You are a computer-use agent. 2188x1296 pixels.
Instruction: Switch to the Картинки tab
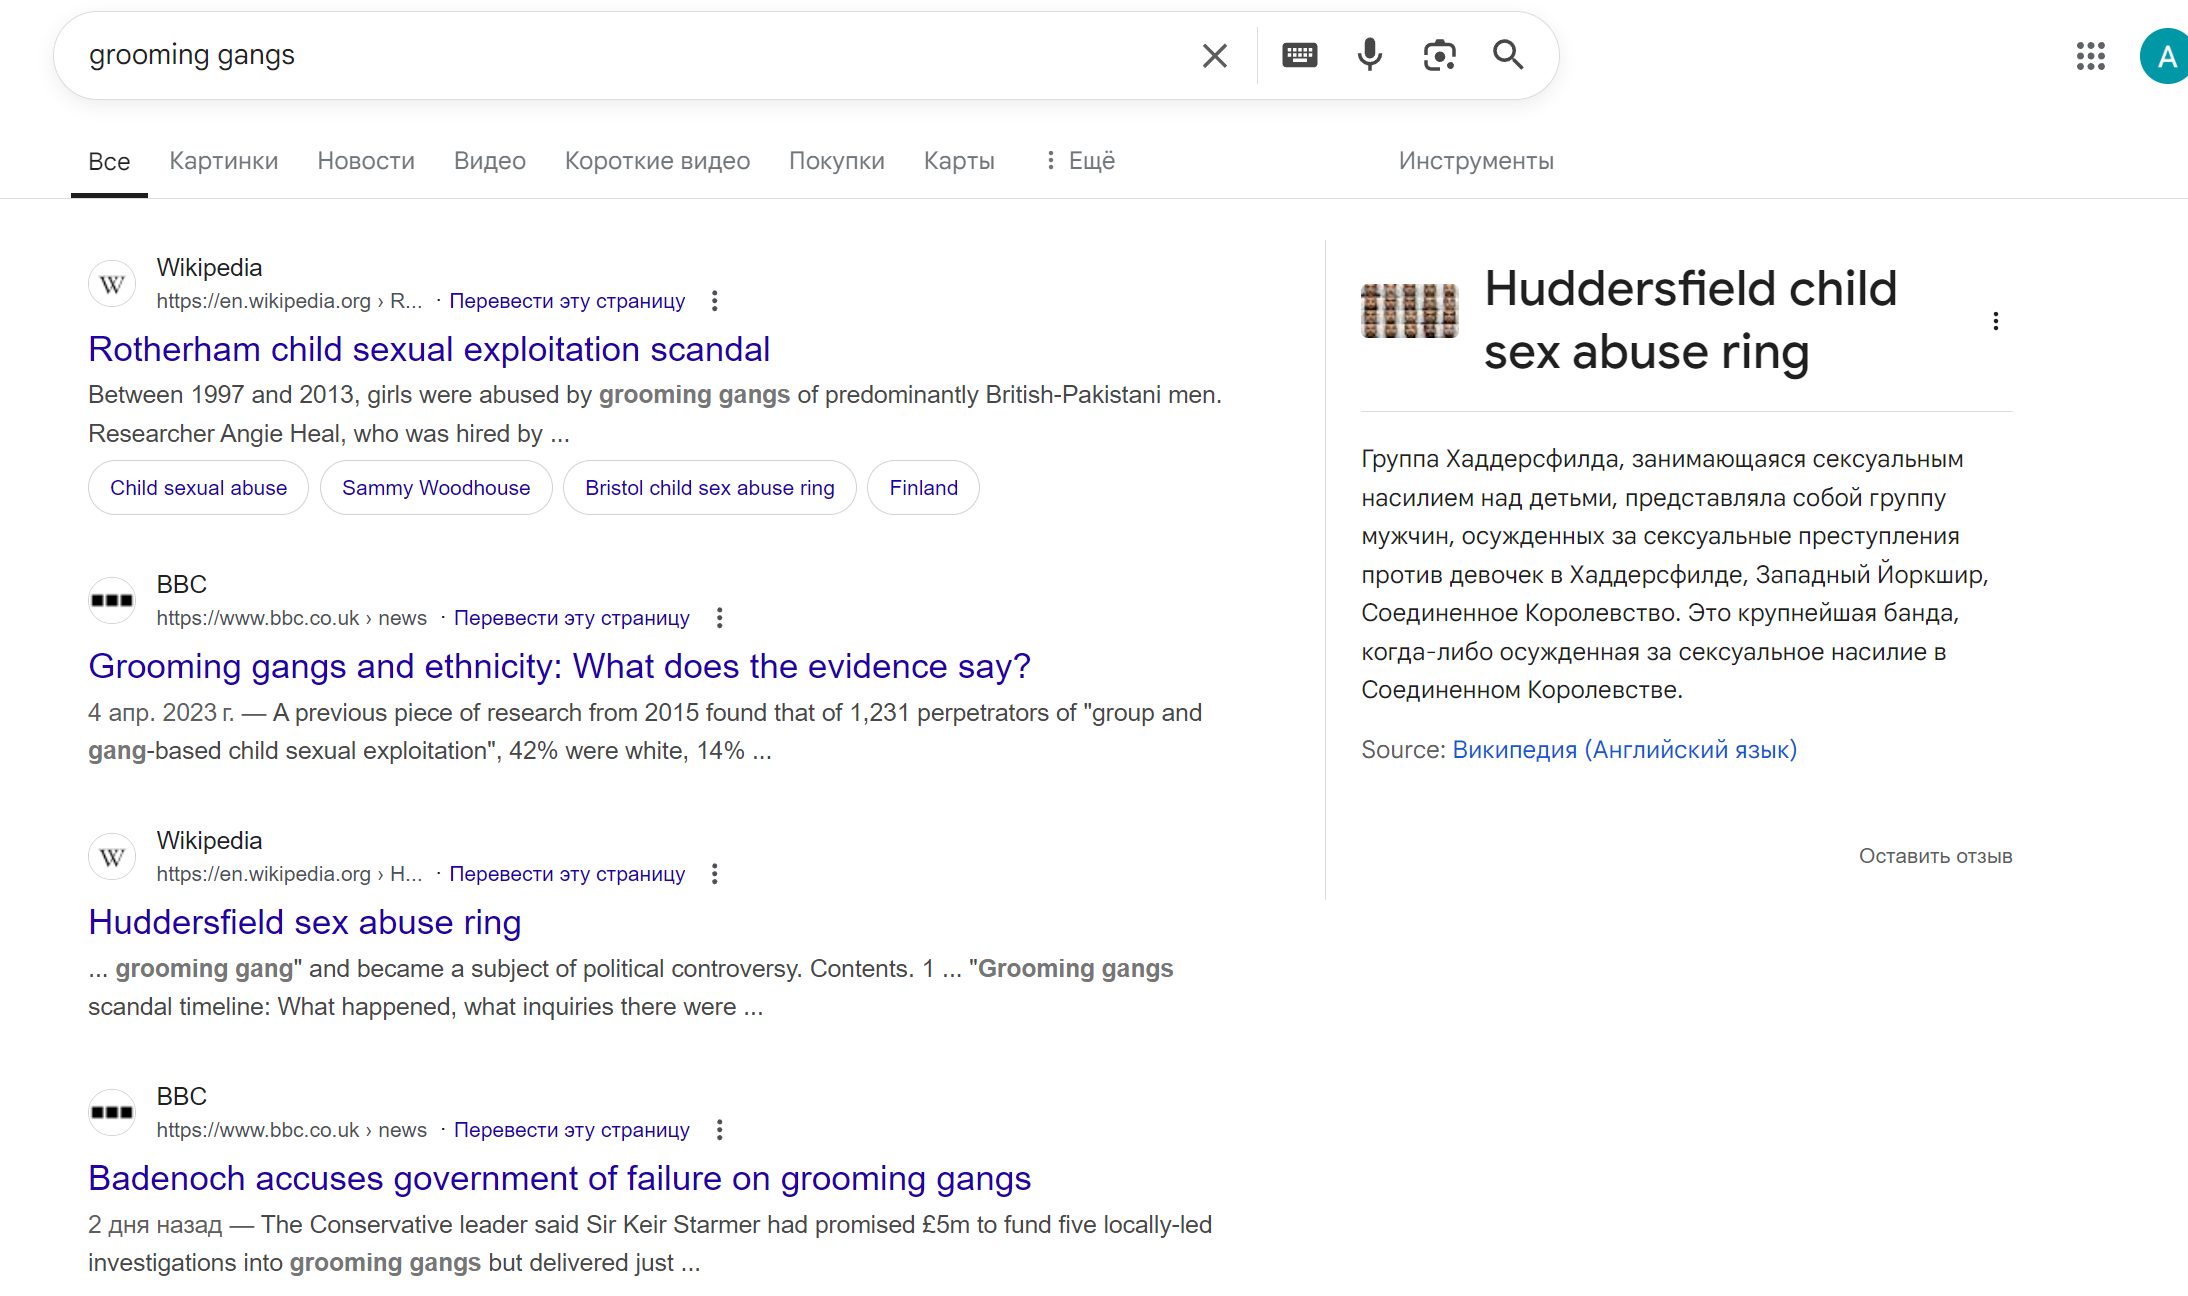point(224,161)
